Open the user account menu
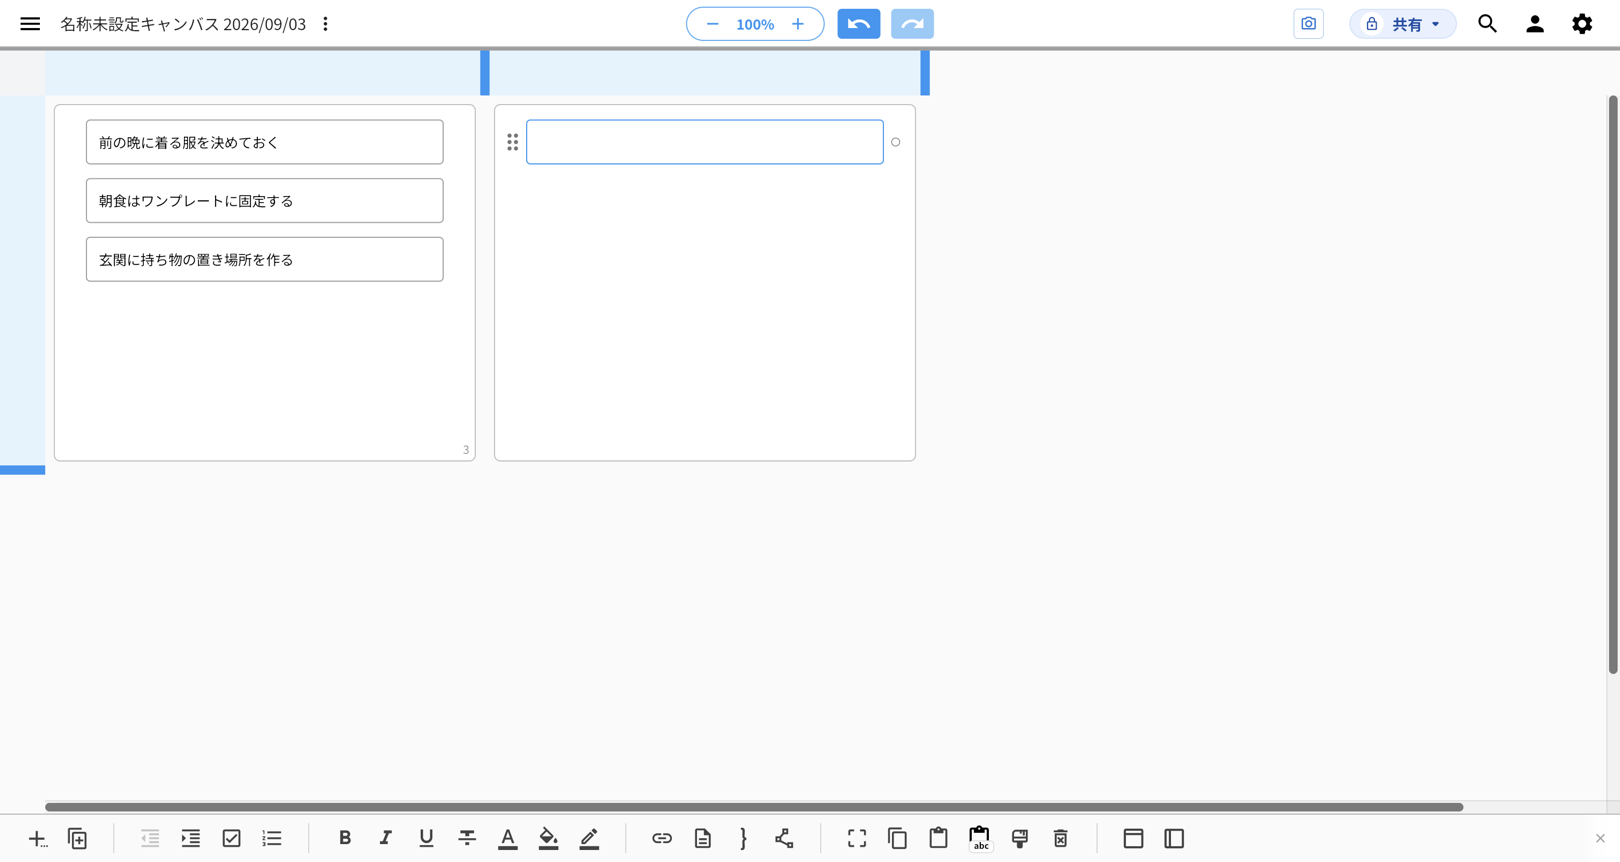This screenshot has width=1620, height=862. pyautogui.click(x=1535, y=24)
